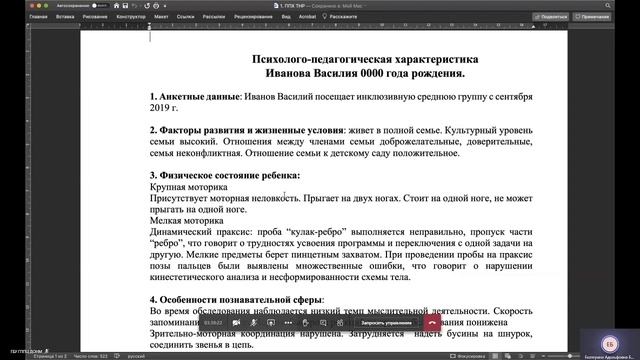
Task: Click the Расскажите lightbulb search field
Action: (340, 17)
